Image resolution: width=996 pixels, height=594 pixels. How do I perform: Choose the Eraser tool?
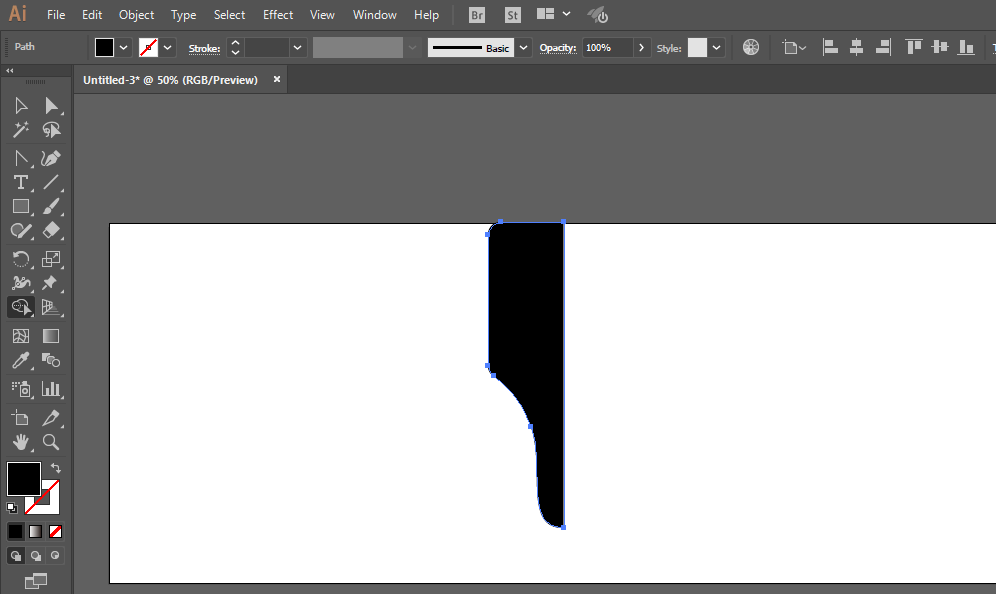coord(51,231)
